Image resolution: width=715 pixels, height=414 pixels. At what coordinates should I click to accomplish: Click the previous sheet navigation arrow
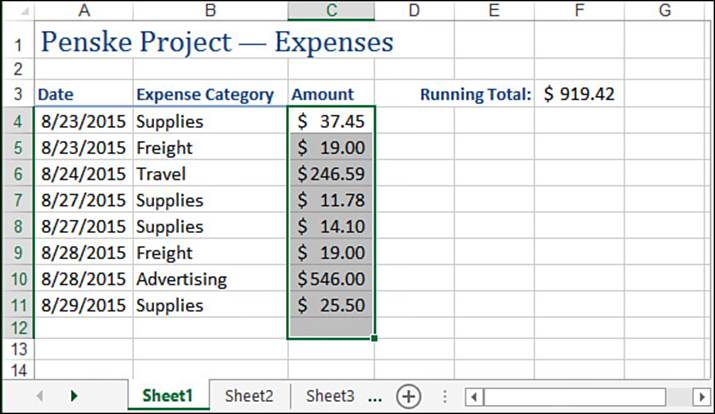click(40, 396)
